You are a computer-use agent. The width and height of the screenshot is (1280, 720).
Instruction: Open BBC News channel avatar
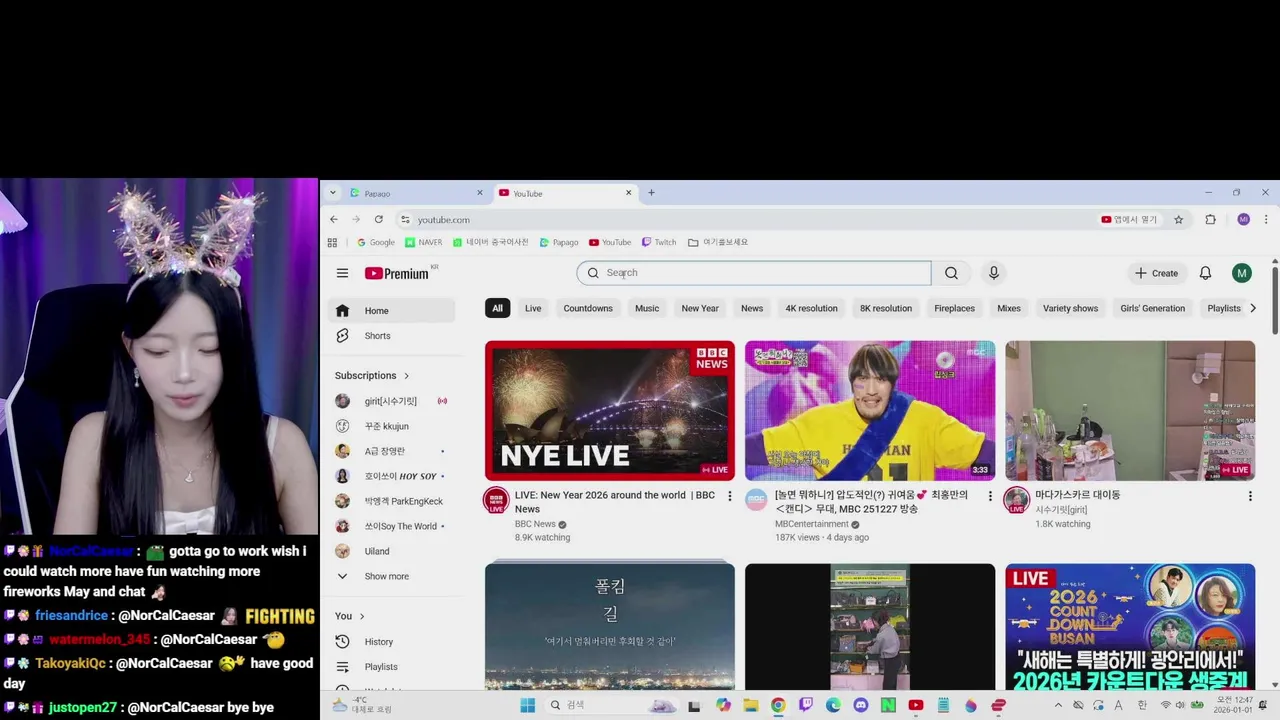tap(496, 500)
